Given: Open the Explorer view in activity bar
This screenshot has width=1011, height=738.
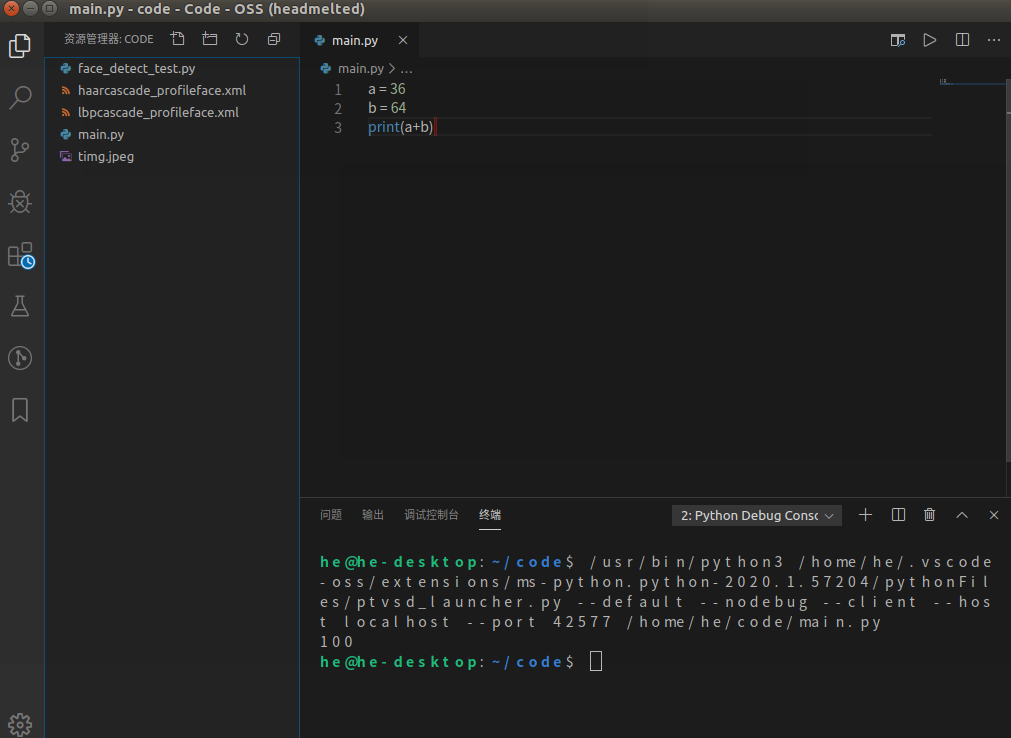Looking at the screenshot, I should [x=20, y=46].
